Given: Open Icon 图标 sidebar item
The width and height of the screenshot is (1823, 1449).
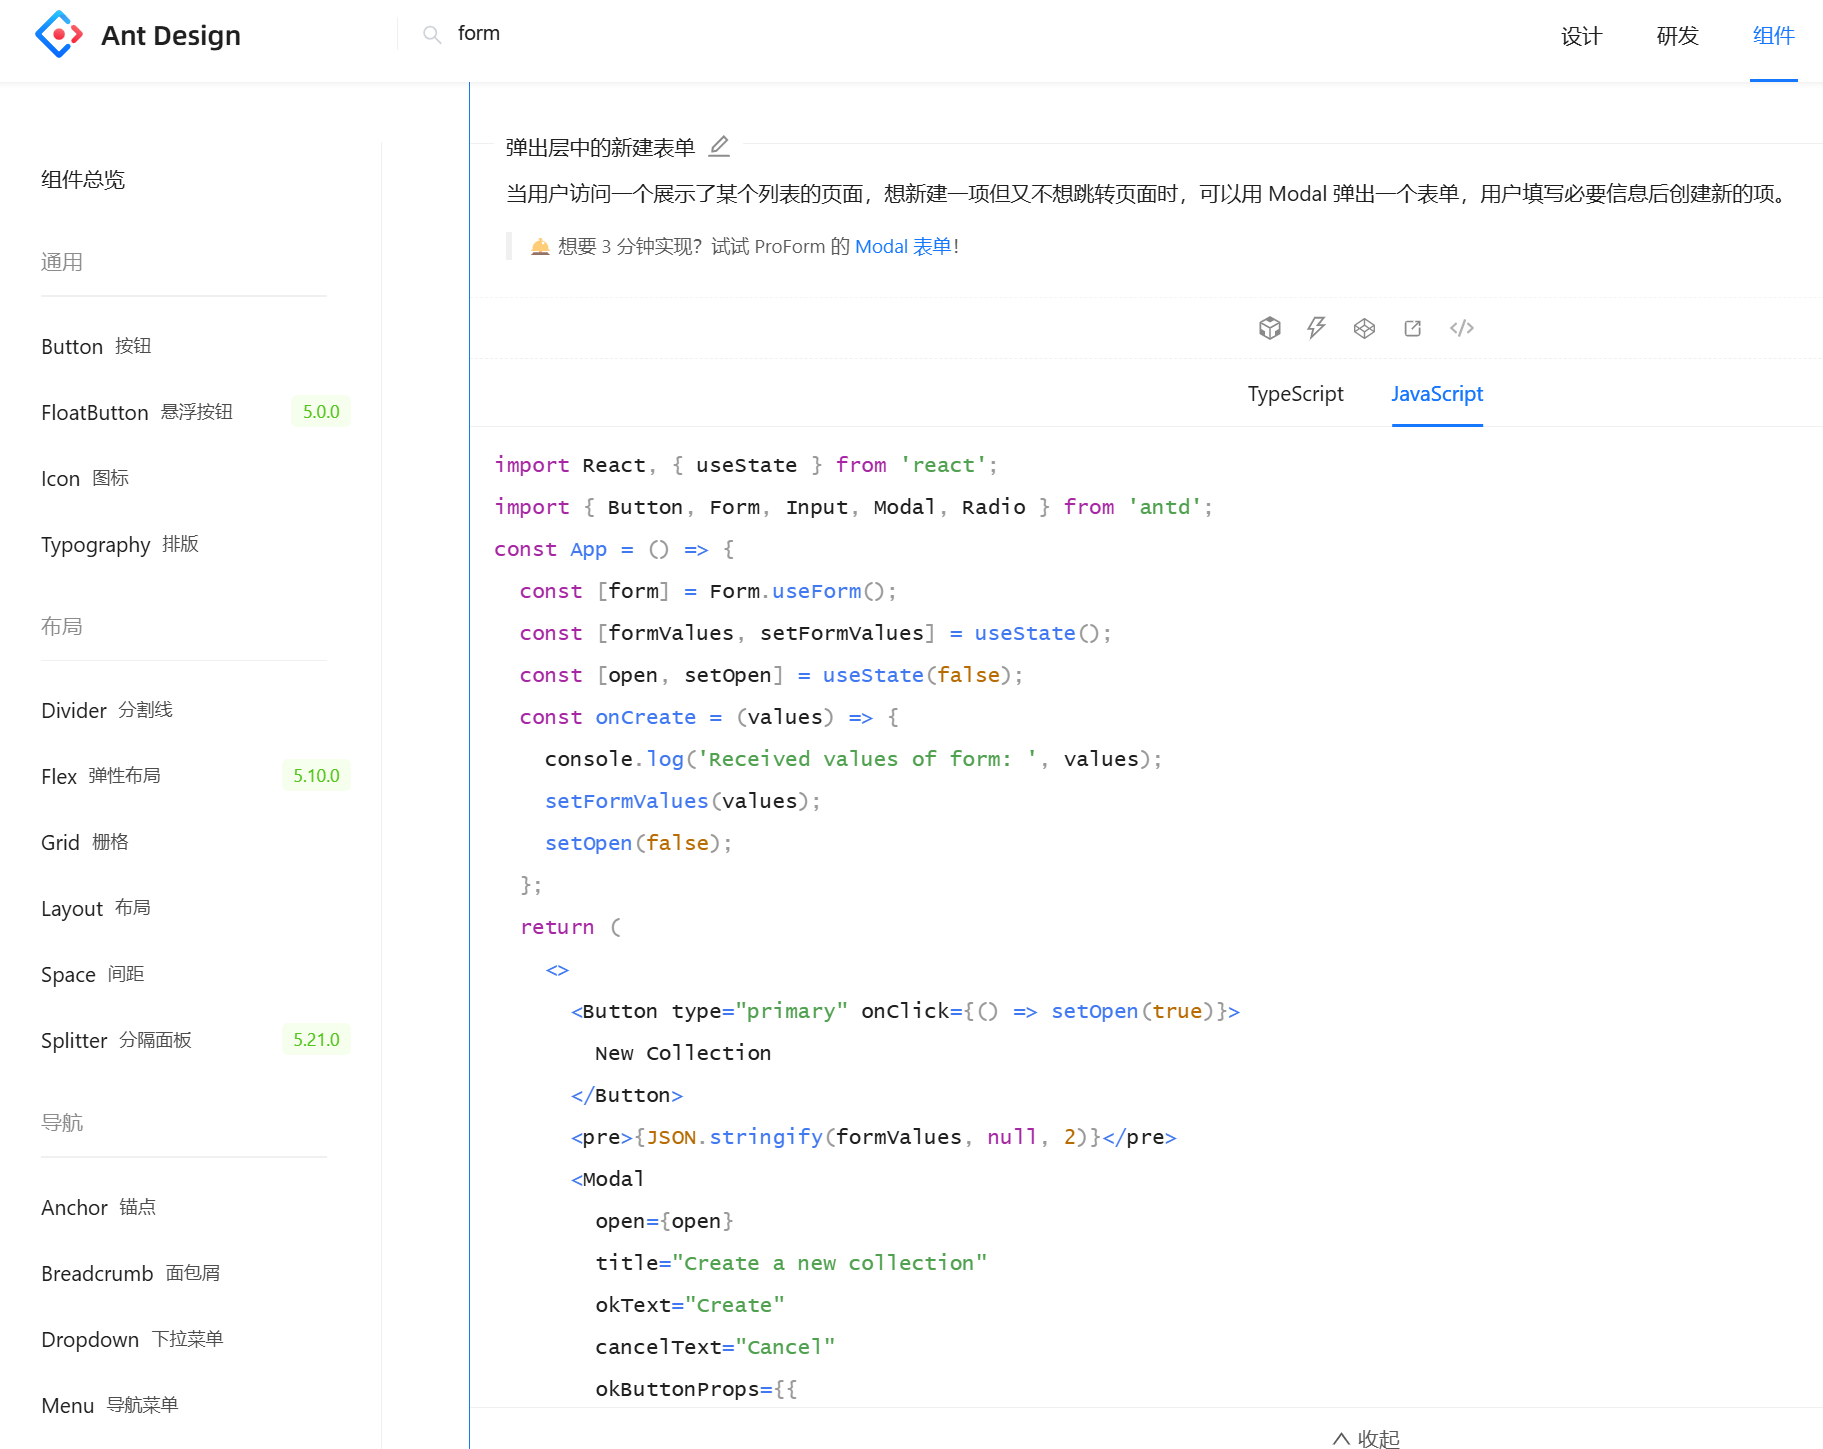Looking at the screenshot, I should [x=85, y=478].
